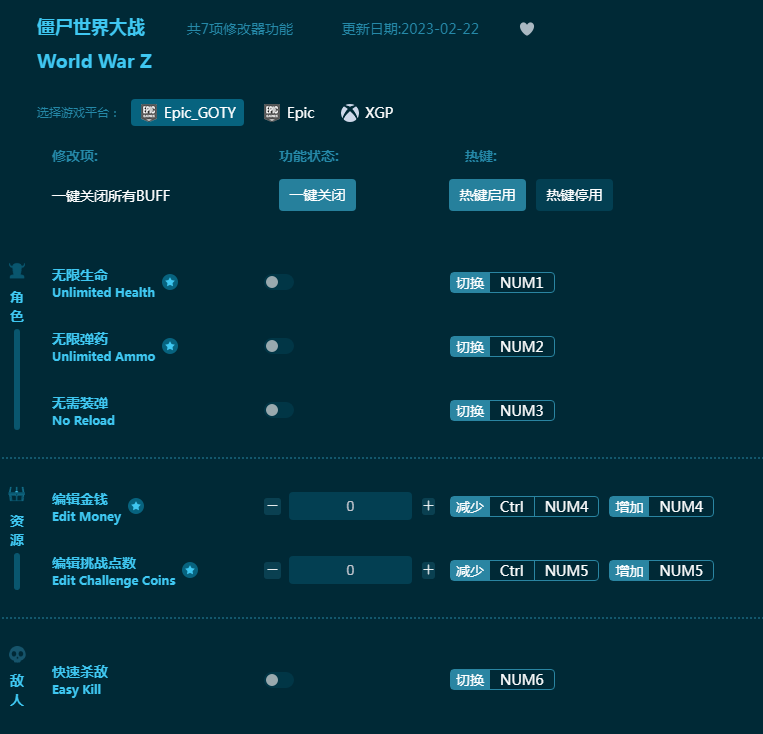The height and width of the screenshot is (734, 763).
Task: Click the 共7项修改器功能 text
Action: click(x=240, y=29)
